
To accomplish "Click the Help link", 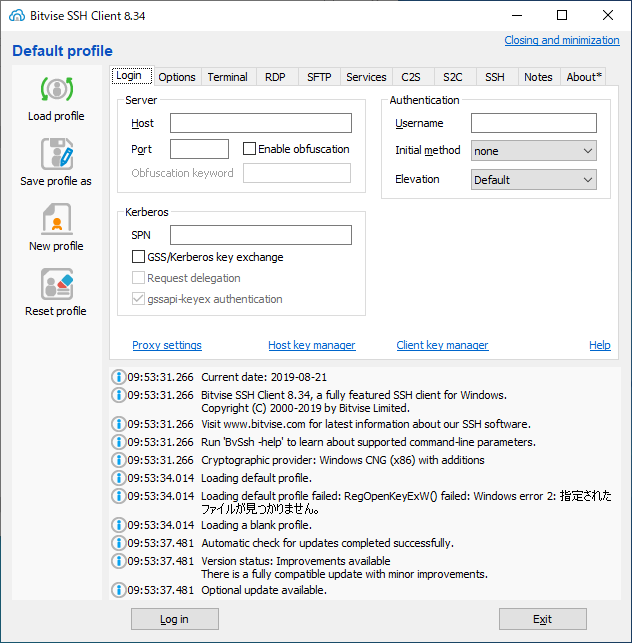I will pyautogui.click(x=600, y=345).
